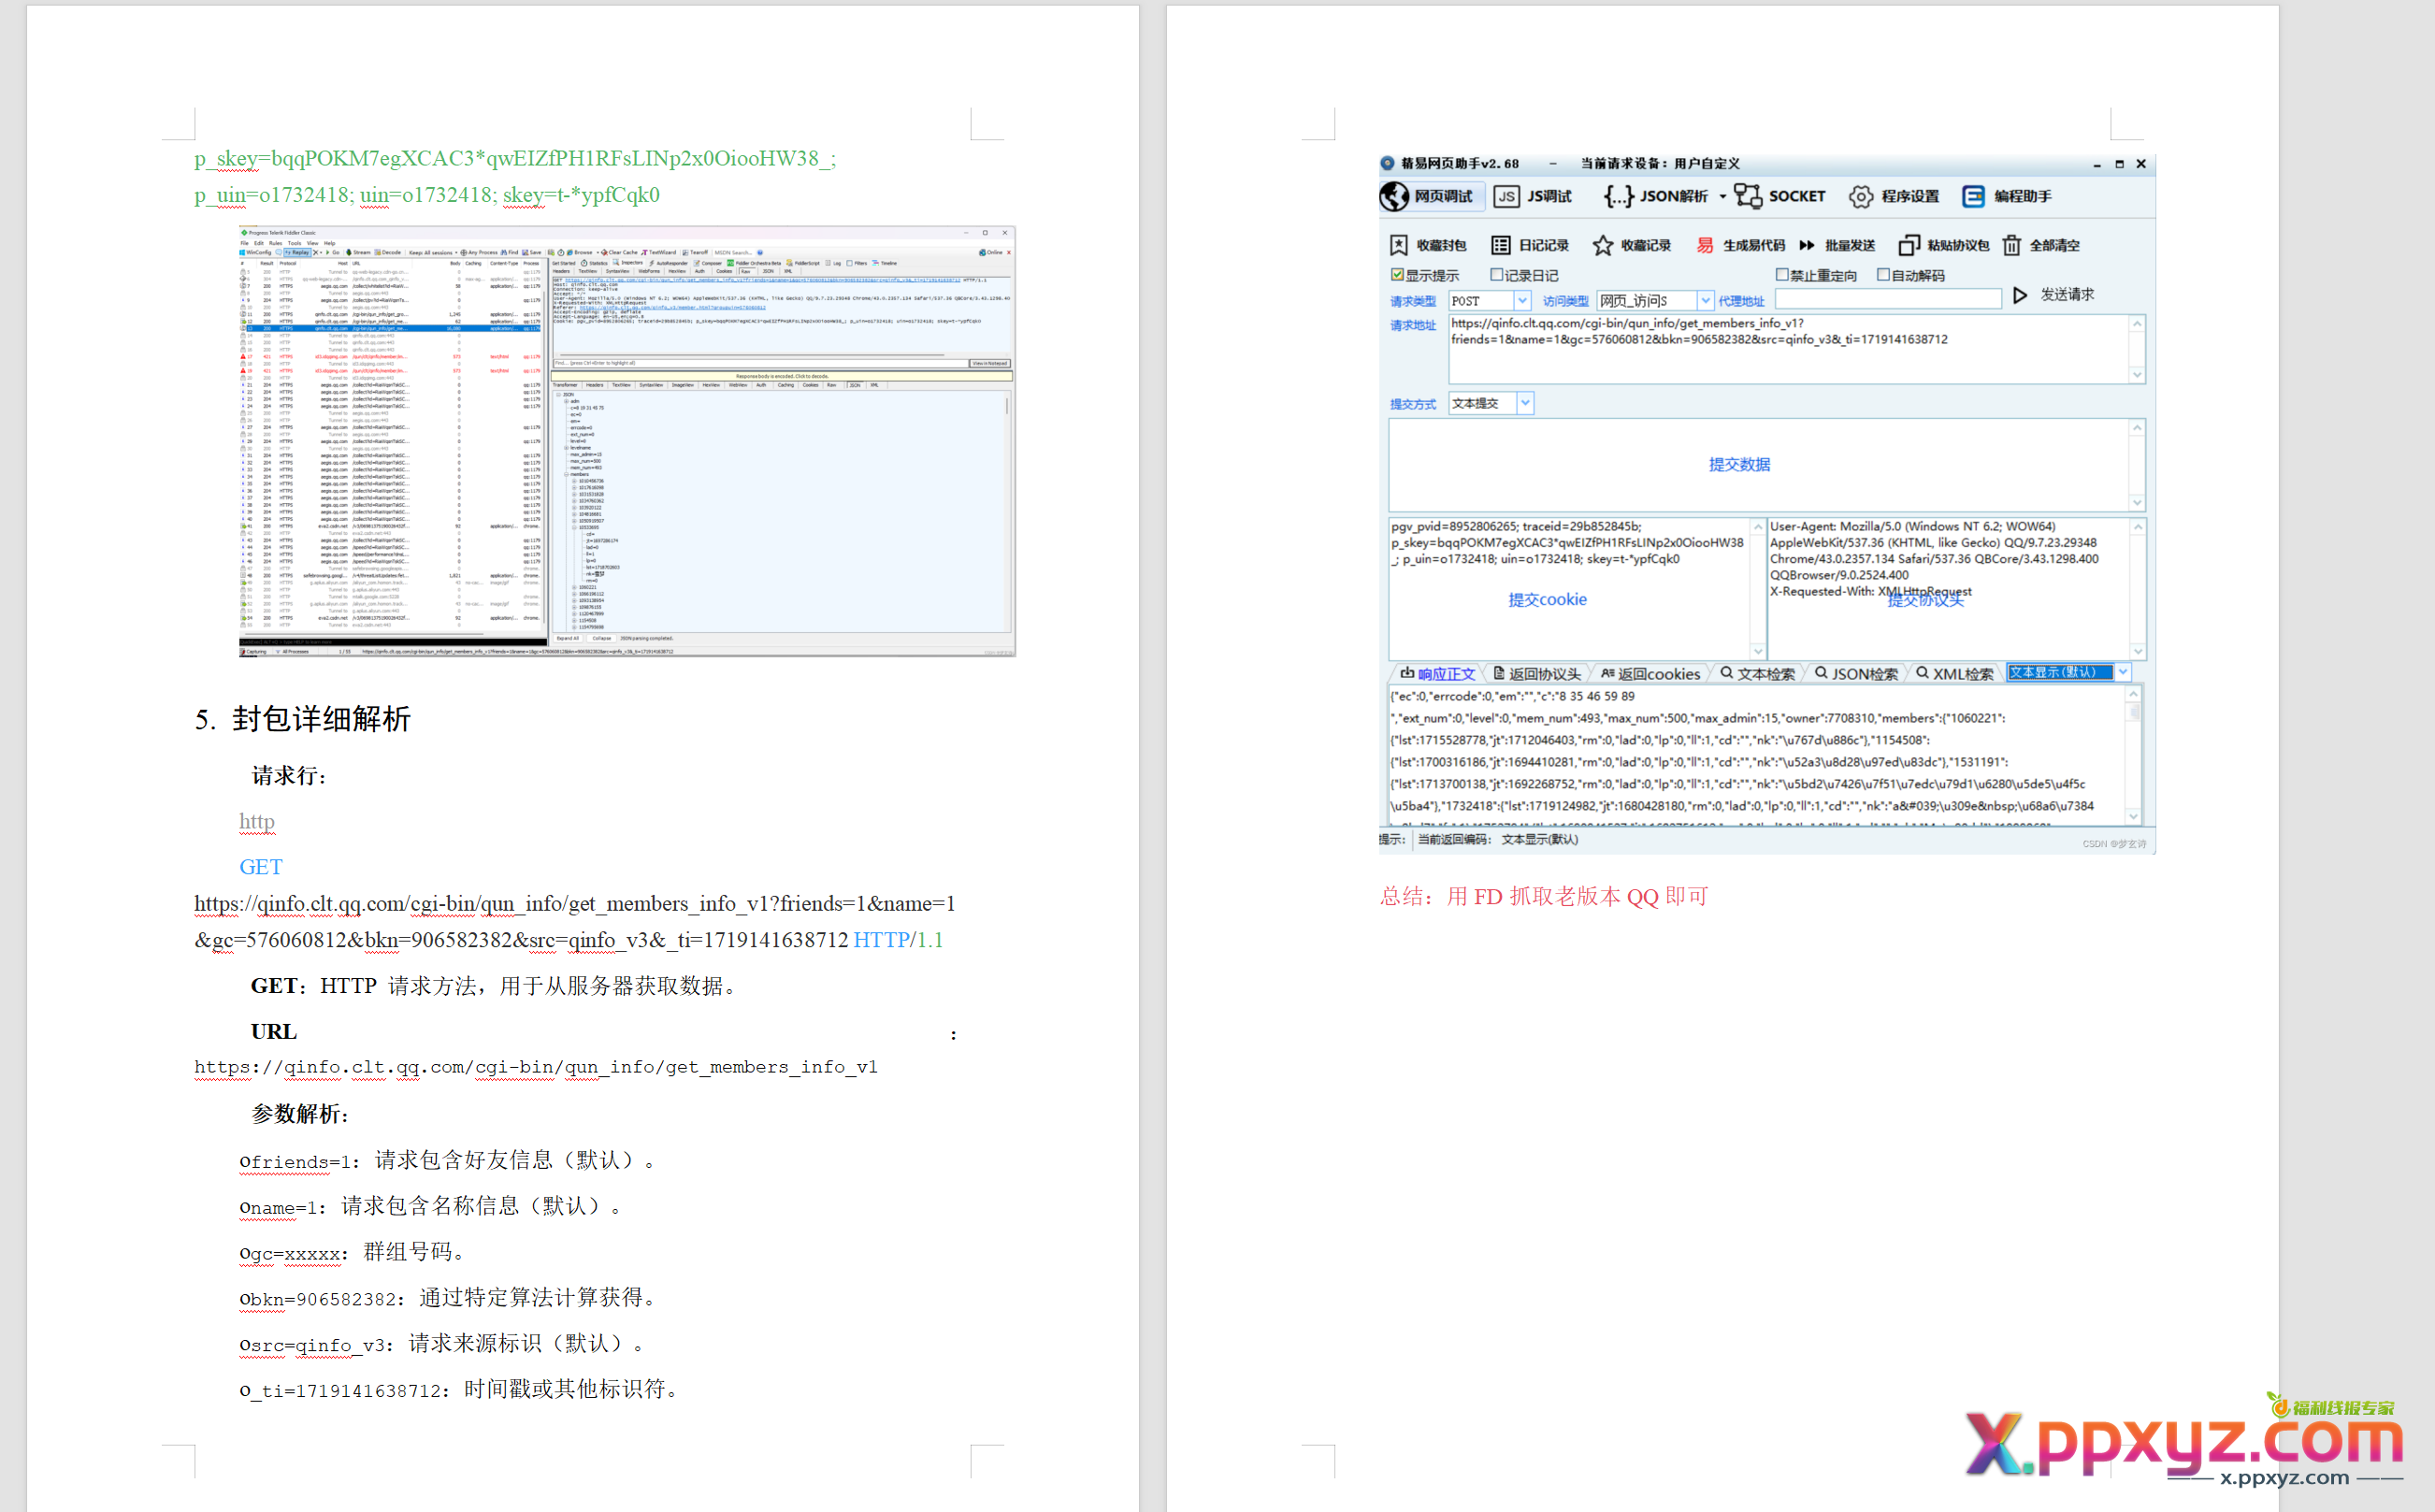This screenshot has width=2435, height=1512.
Task: Select the 返回协议头 tab
Action: (x=1537, y=673)
